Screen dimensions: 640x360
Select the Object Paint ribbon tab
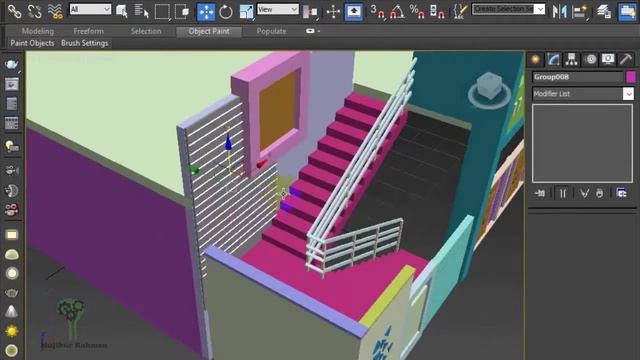209,31
